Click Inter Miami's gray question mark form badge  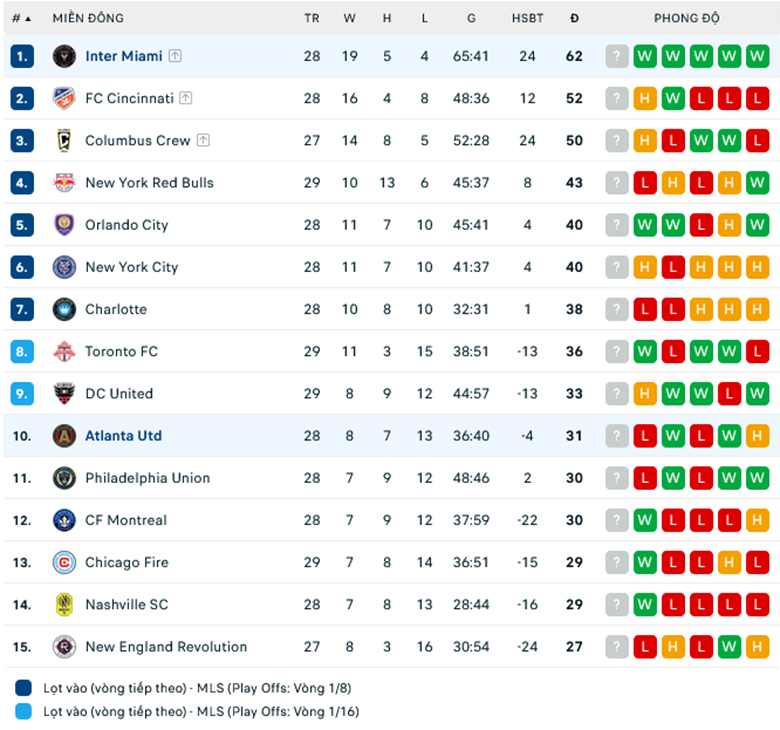click(617, 56)
